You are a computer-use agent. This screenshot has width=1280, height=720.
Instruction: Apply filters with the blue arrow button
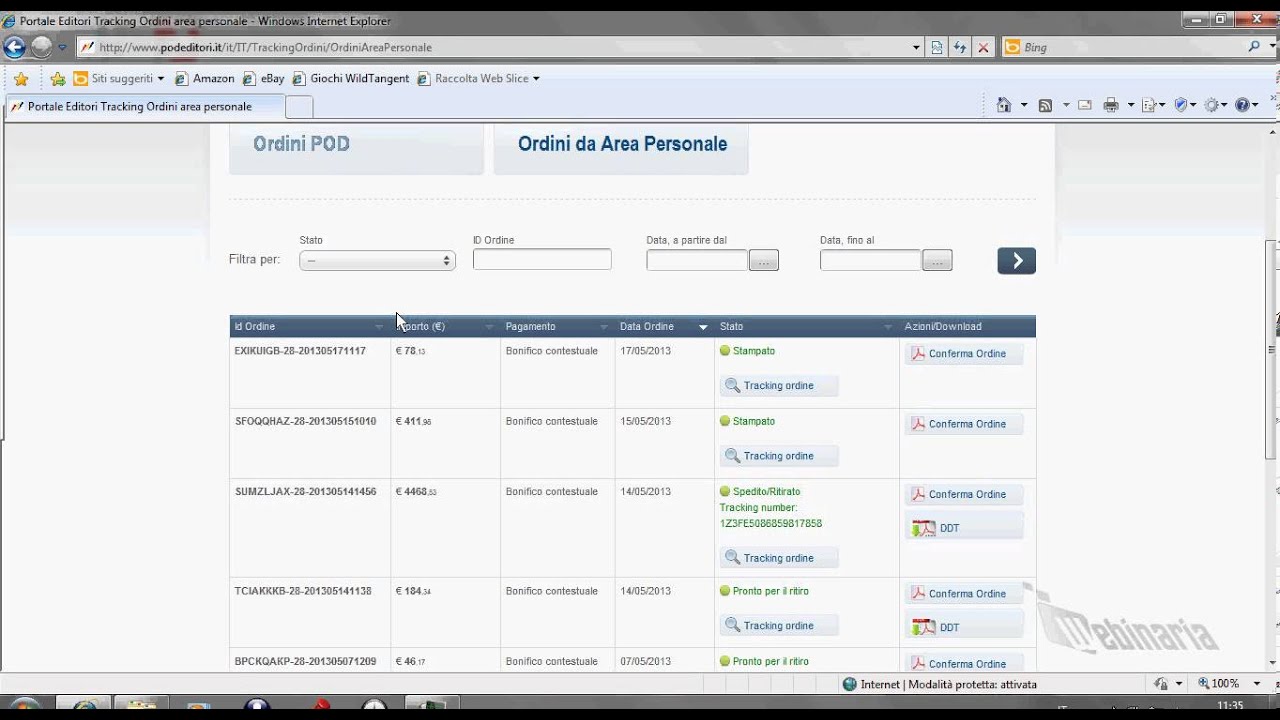[x=1016, y=261]
